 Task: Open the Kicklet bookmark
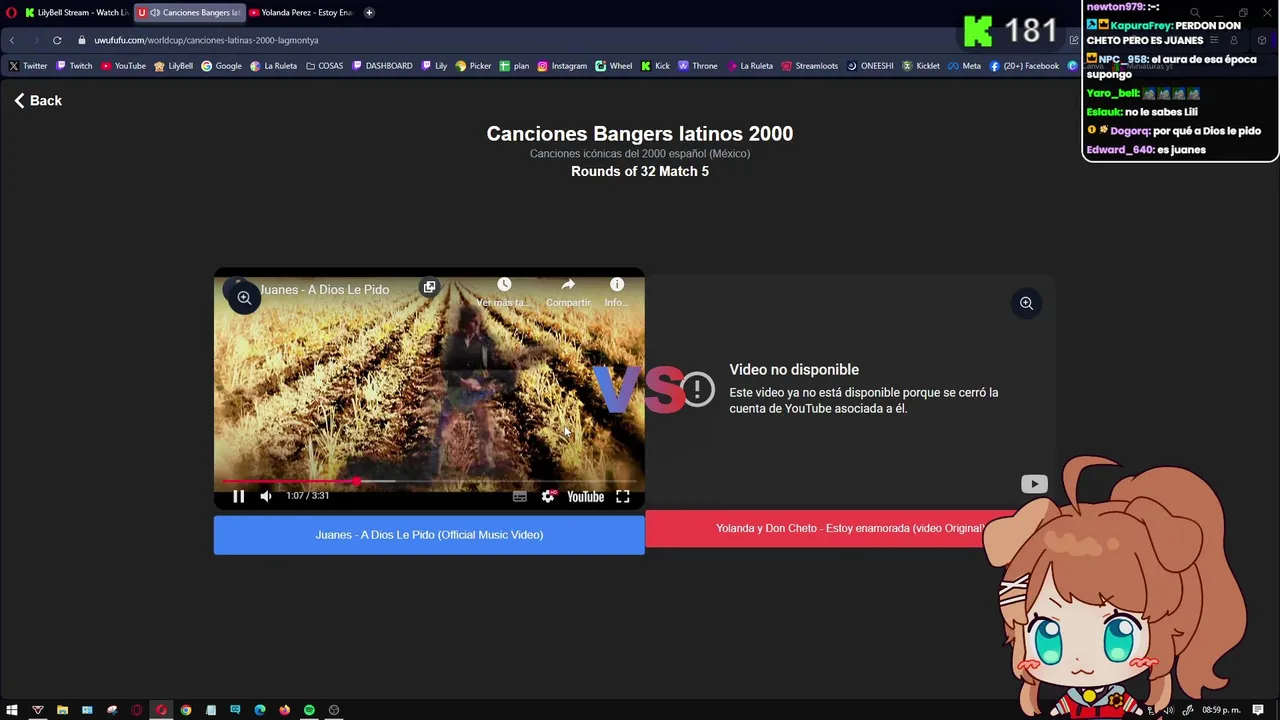tap(921, 66)
